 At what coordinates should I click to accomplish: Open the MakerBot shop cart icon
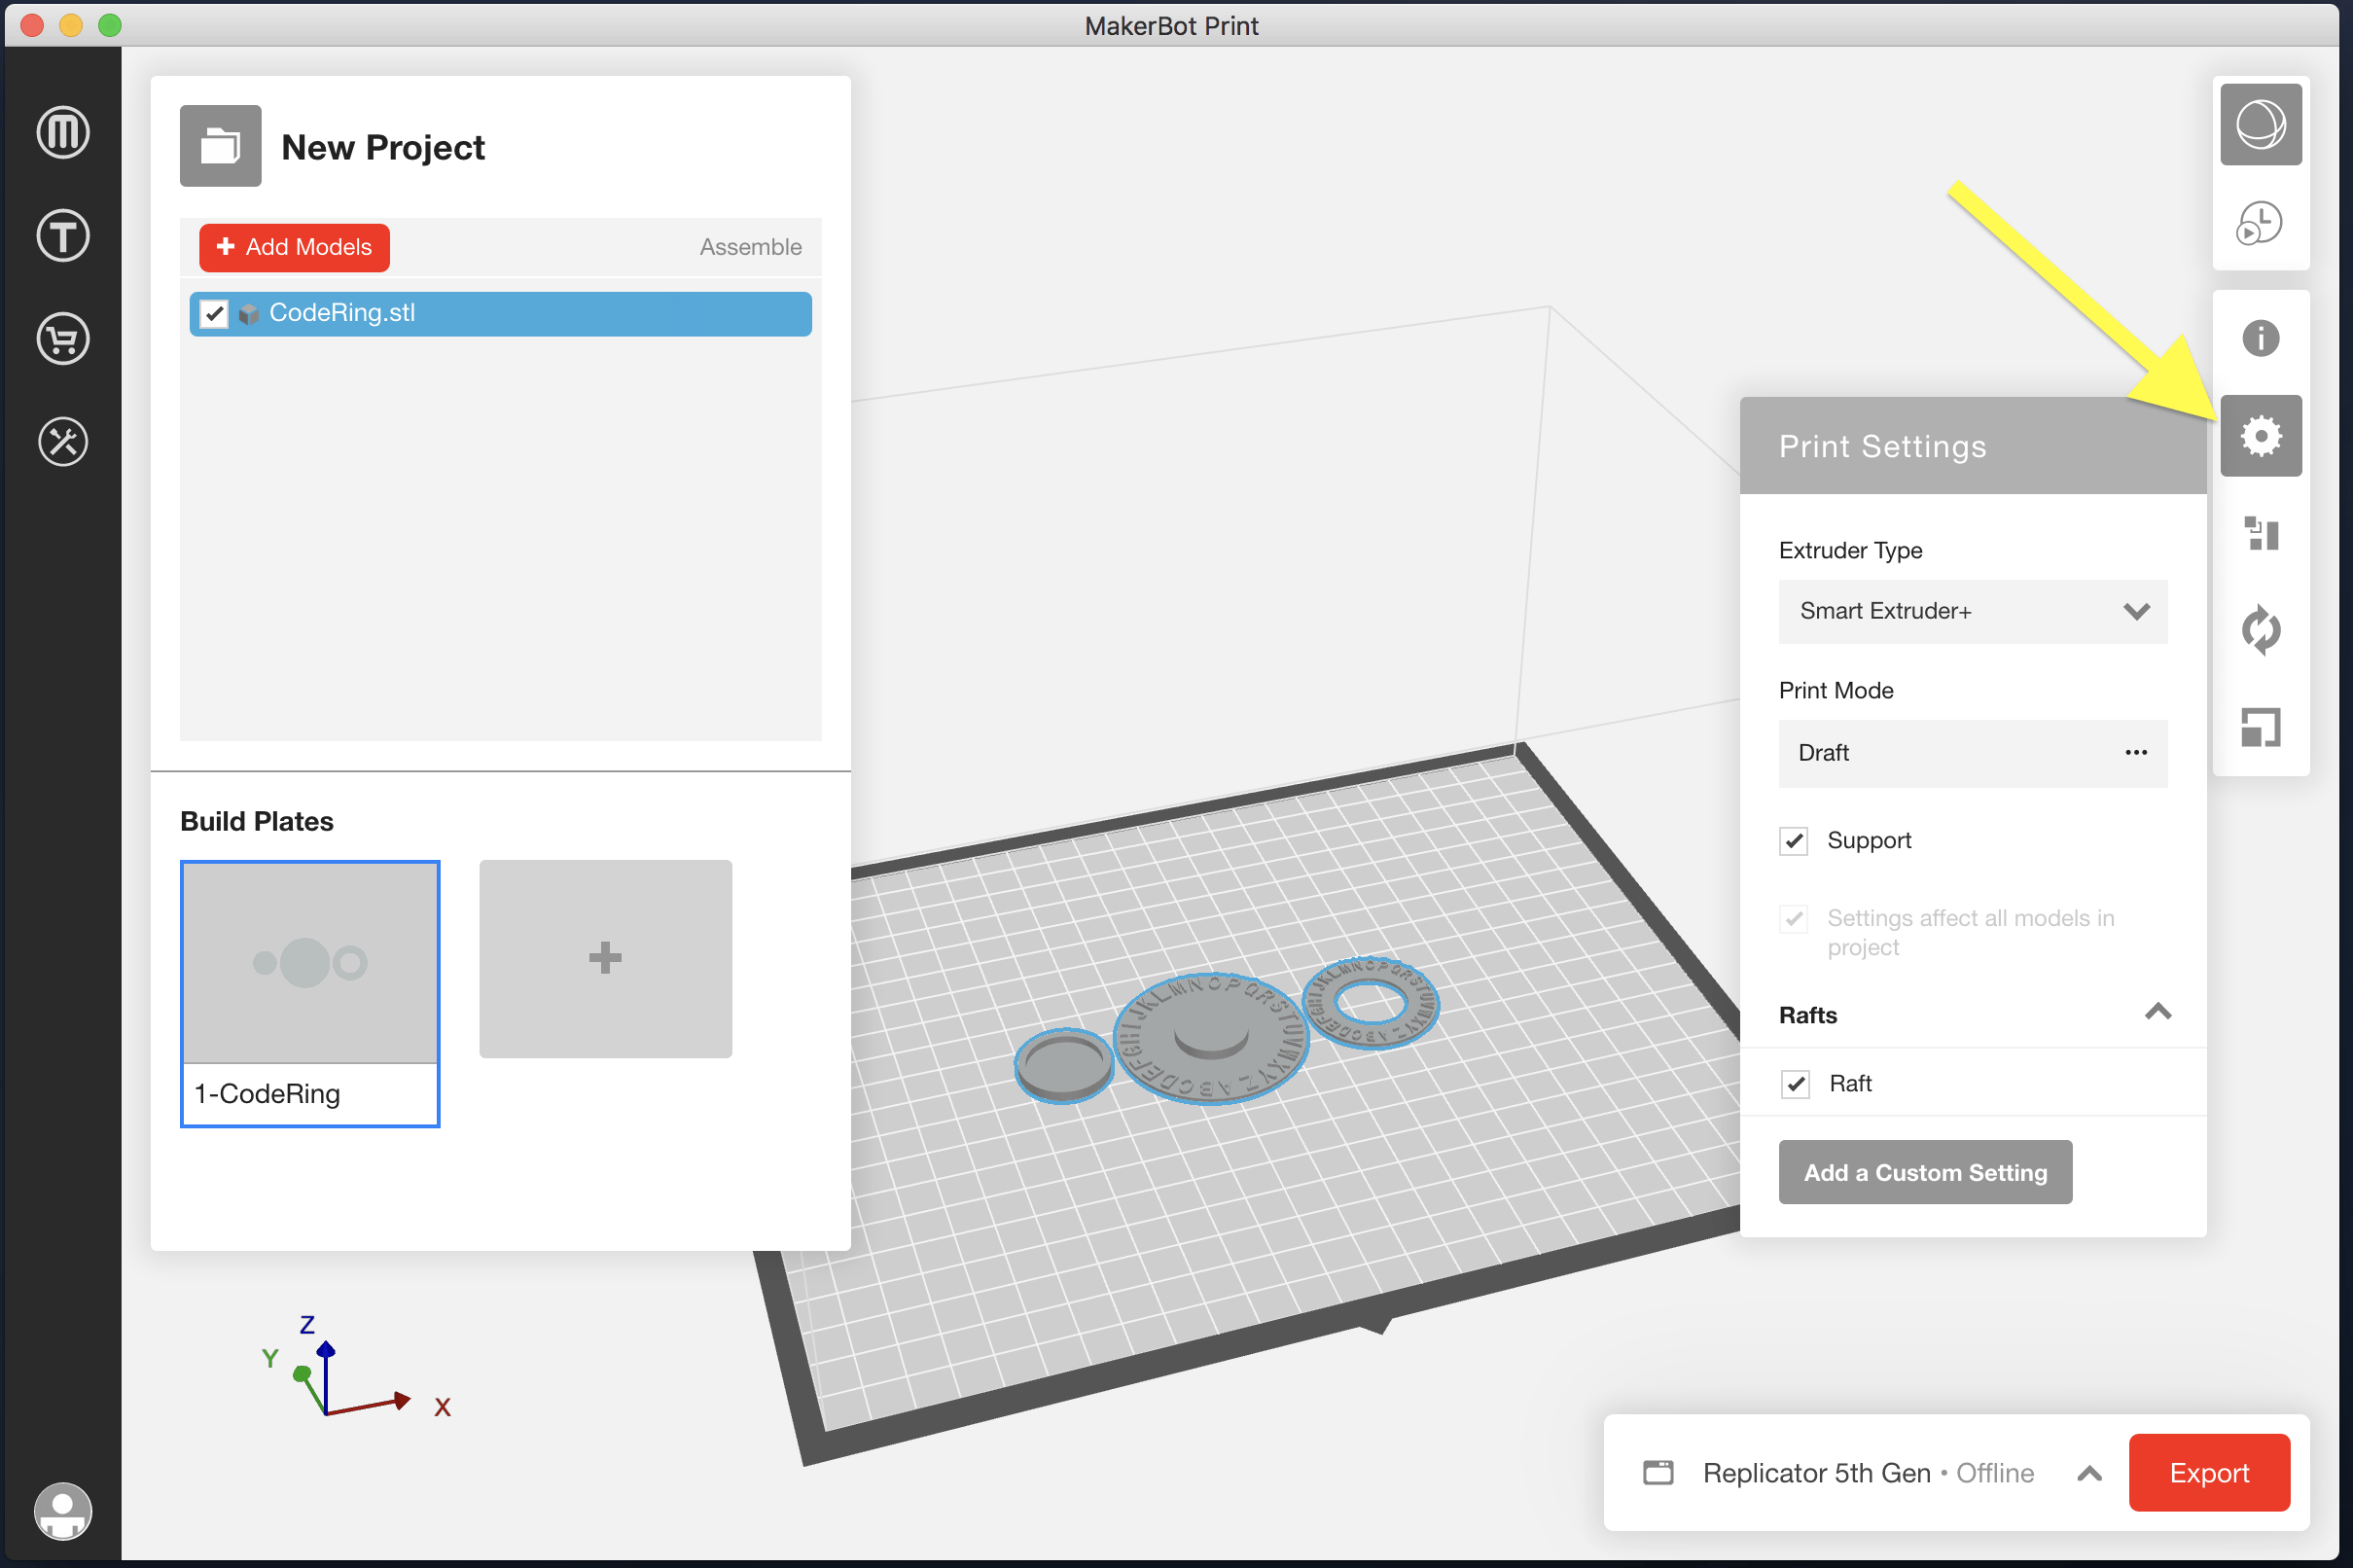pos(62,339)
